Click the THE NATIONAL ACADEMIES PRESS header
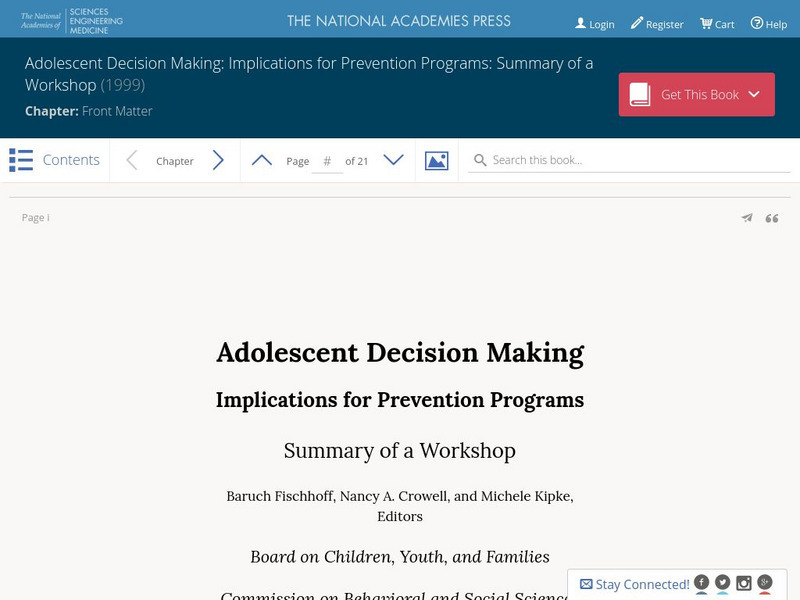 tap(398, 19)
